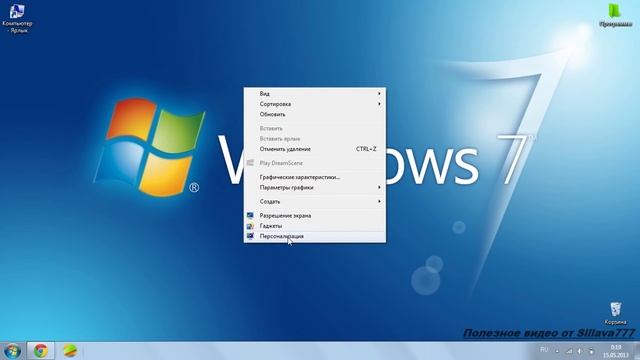Choose Вид in the context menu

pyautogui.click(x=315, y=93)
